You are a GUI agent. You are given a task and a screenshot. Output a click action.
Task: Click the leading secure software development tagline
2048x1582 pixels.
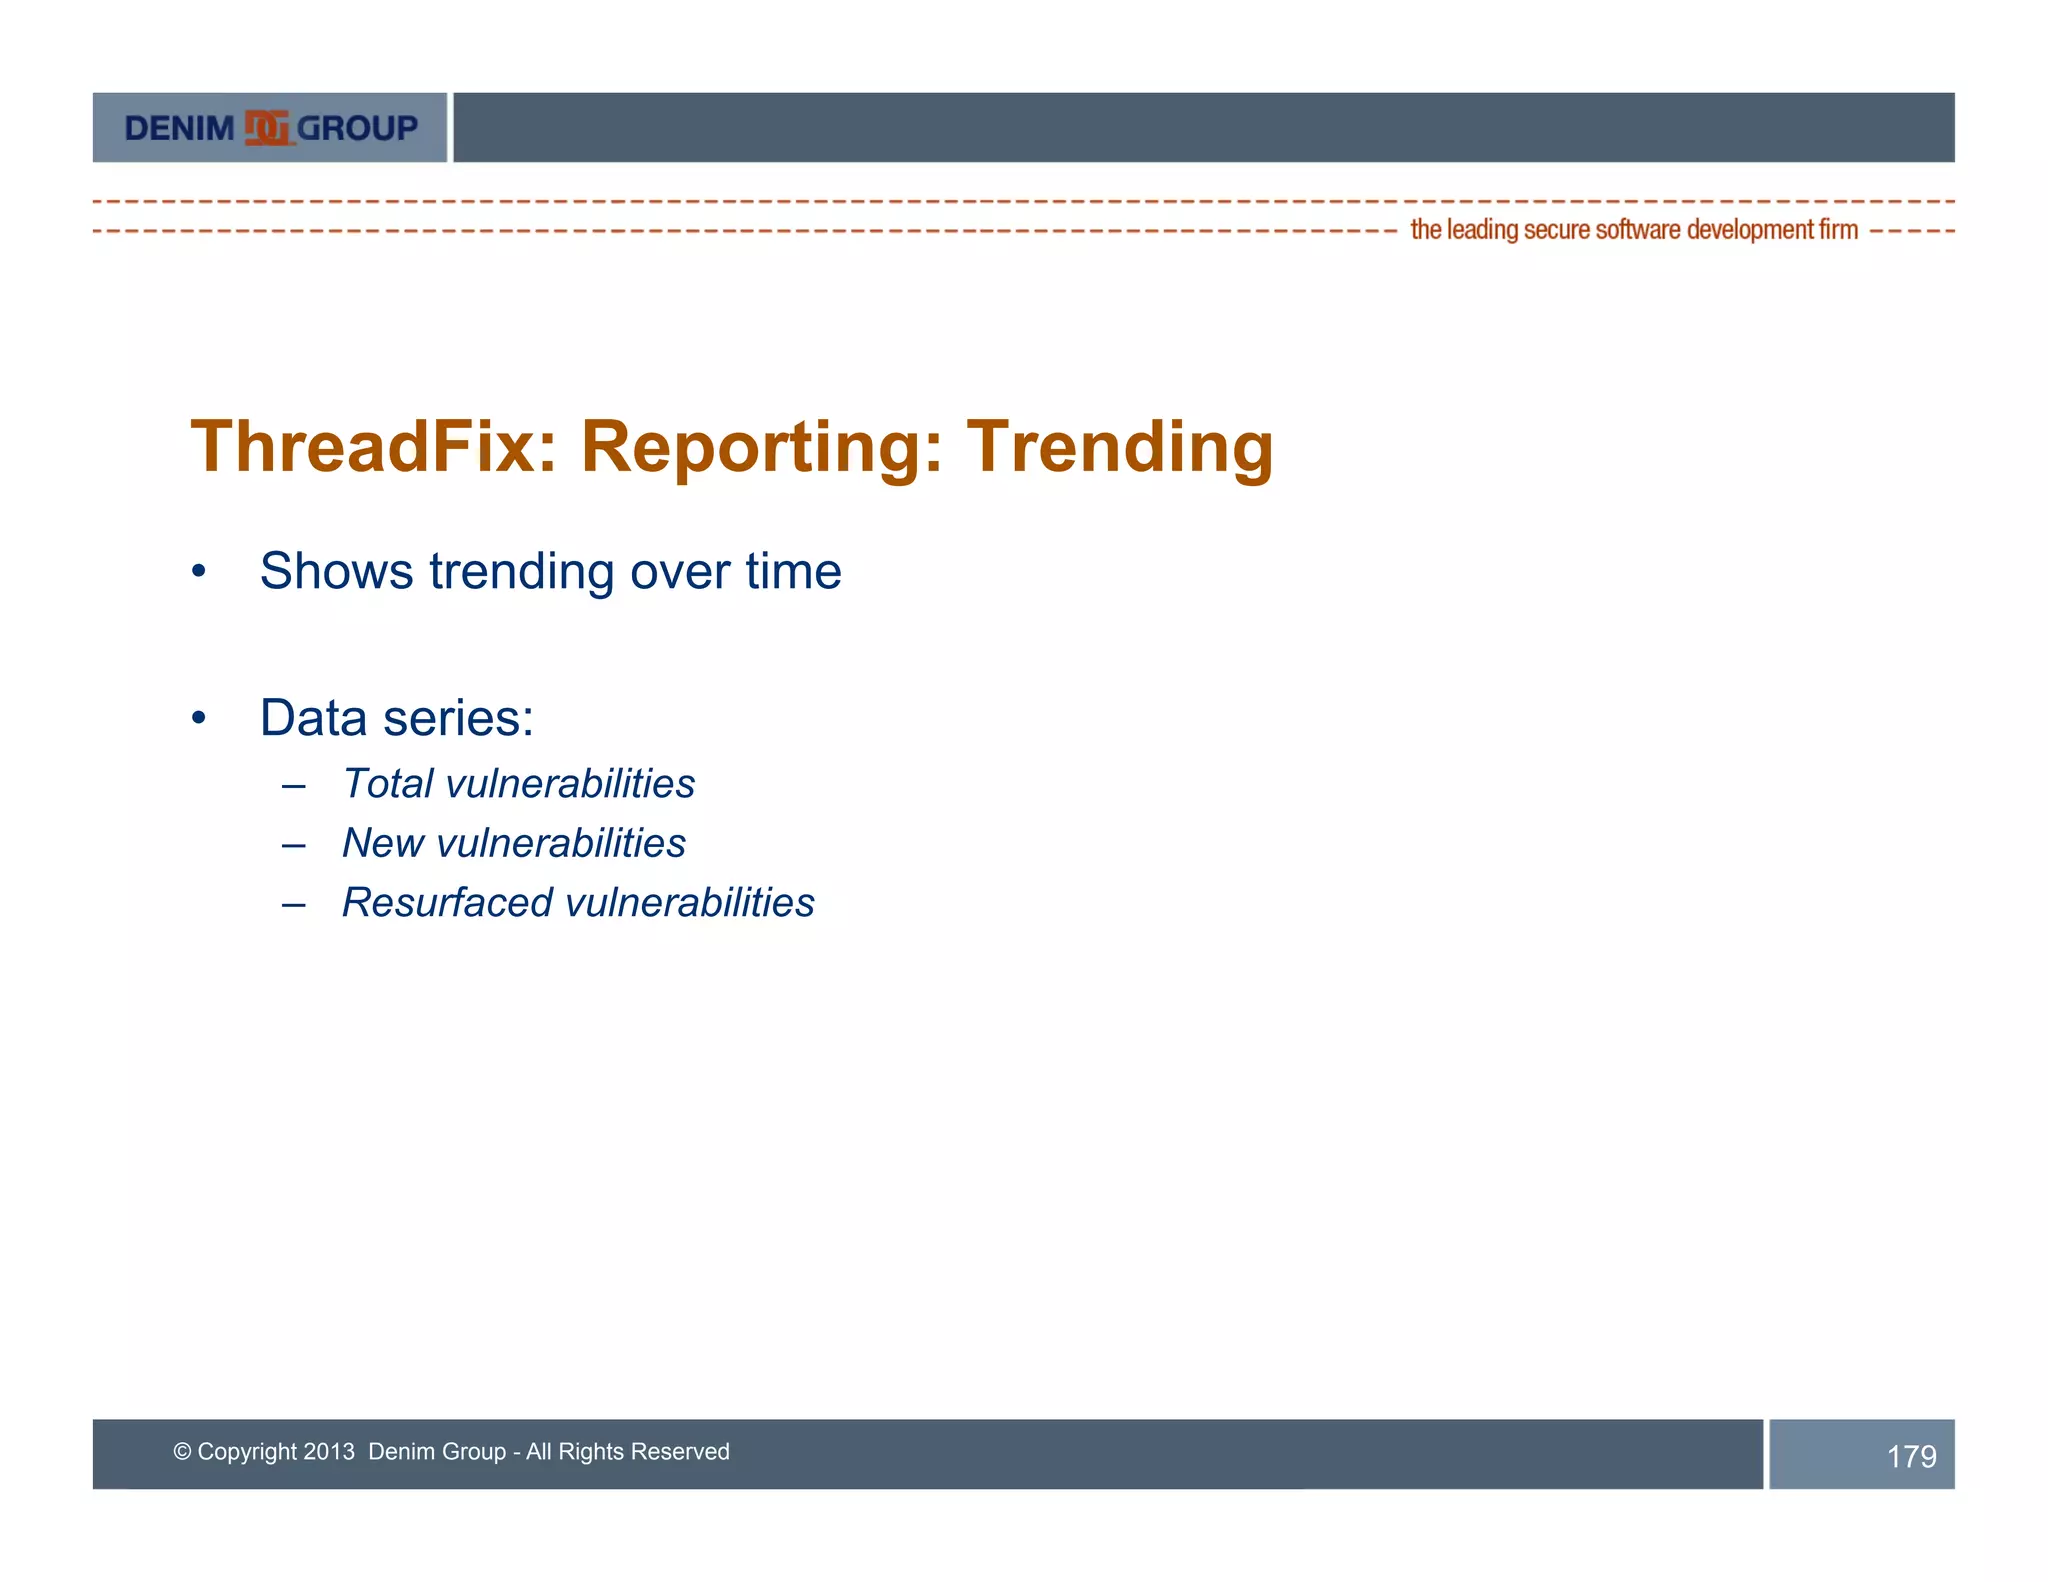pyautogui.click(x=1633, y=230)
